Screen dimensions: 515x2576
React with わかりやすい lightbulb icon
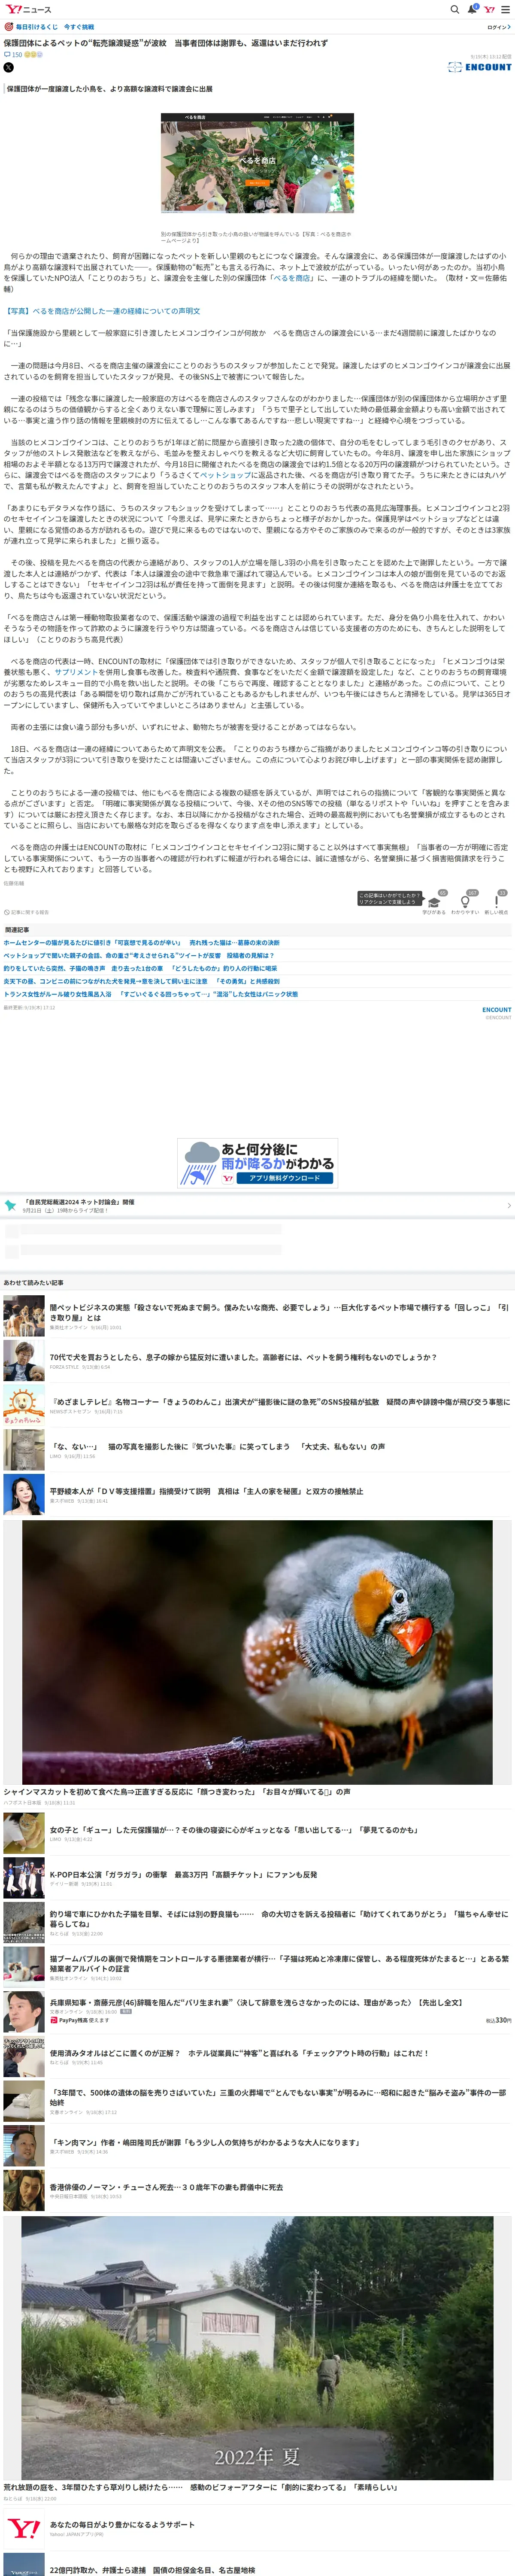[x=465, y=902]
